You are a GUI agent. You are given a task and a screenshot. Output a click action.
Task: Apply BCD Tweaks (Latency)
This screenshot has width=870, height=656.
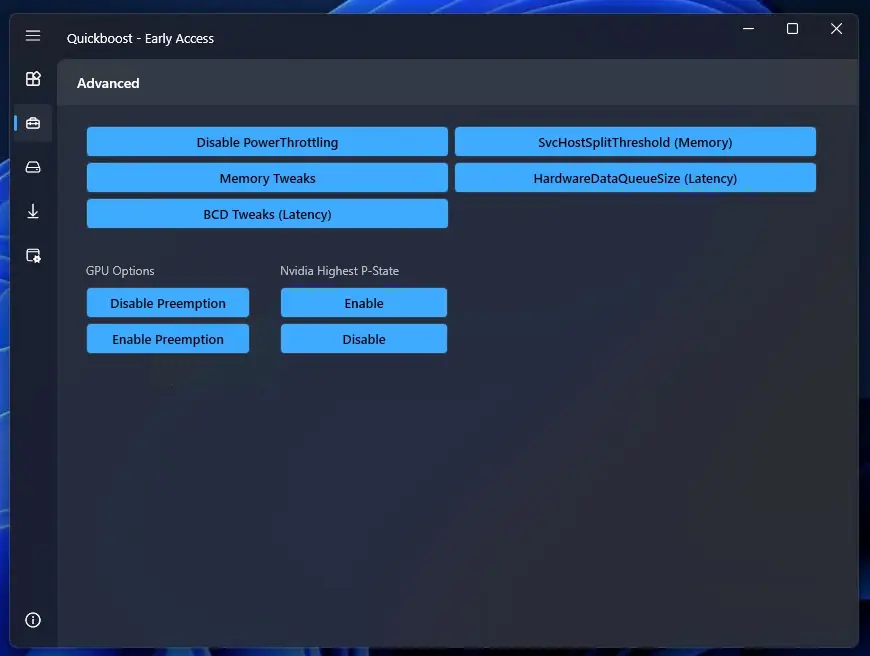[267, 214]
